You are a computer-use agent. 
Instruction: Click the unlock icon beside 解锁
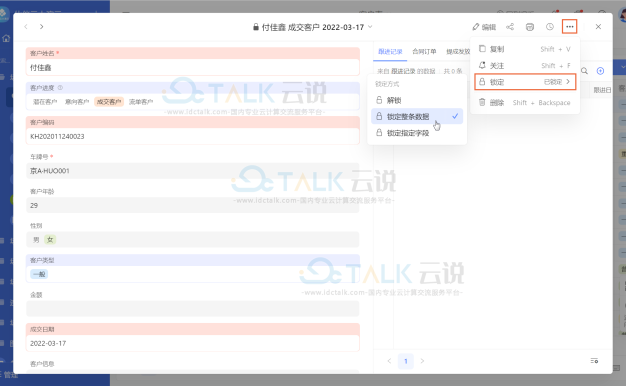click(379, 100)
